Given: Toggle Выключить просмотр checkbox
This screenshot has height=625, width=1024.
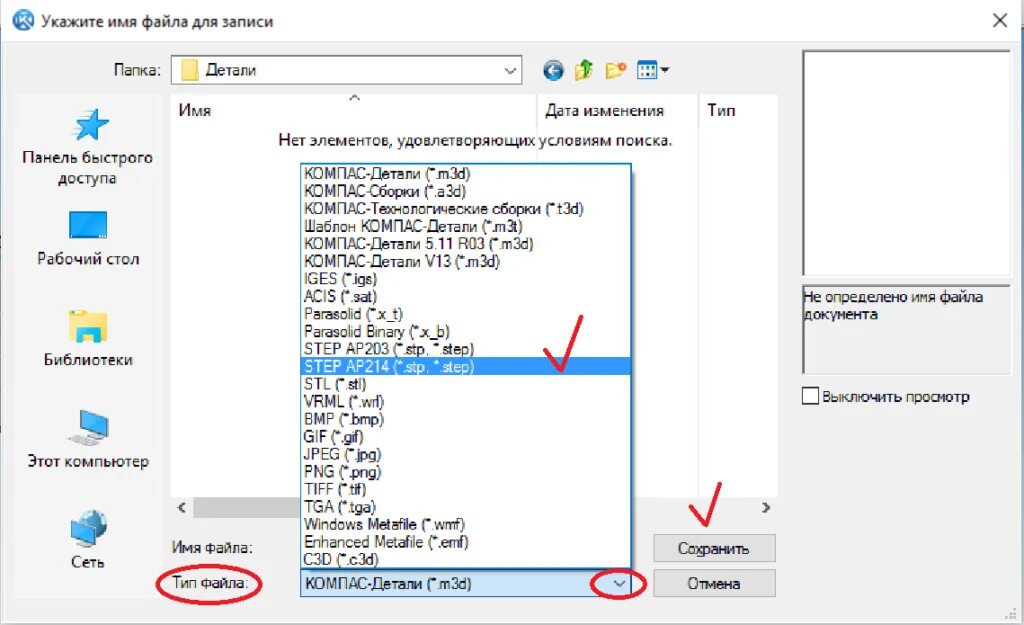Looking at the screenshot, I should click(810, 396).
